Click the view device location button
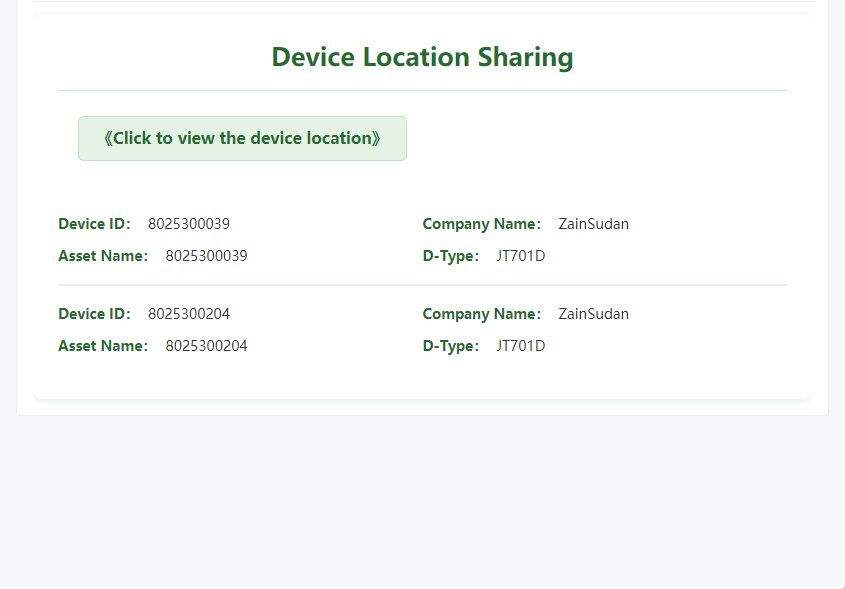The image size is (845, 589). tap(242, 138)
